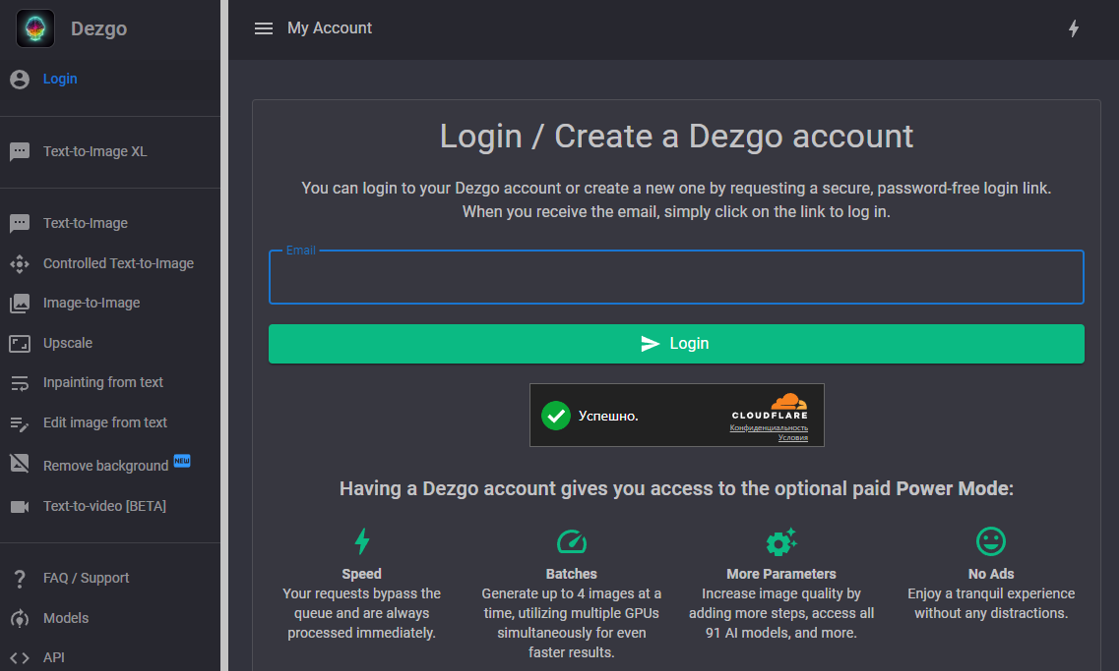This screenshot has height=671, width=1119.
Task: Go to the Models page
Action: pos(110,618)
